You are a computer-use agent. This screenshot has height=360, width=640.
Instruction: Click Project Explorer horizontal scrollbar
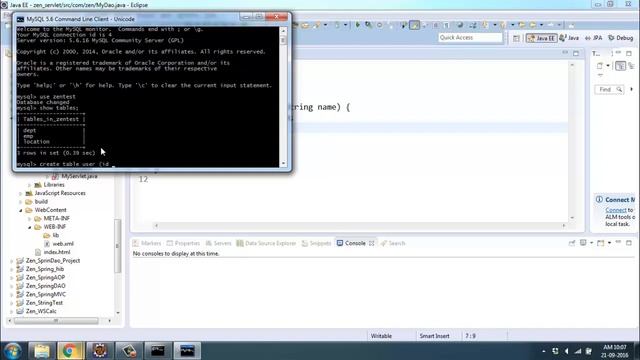coord(56,321)
